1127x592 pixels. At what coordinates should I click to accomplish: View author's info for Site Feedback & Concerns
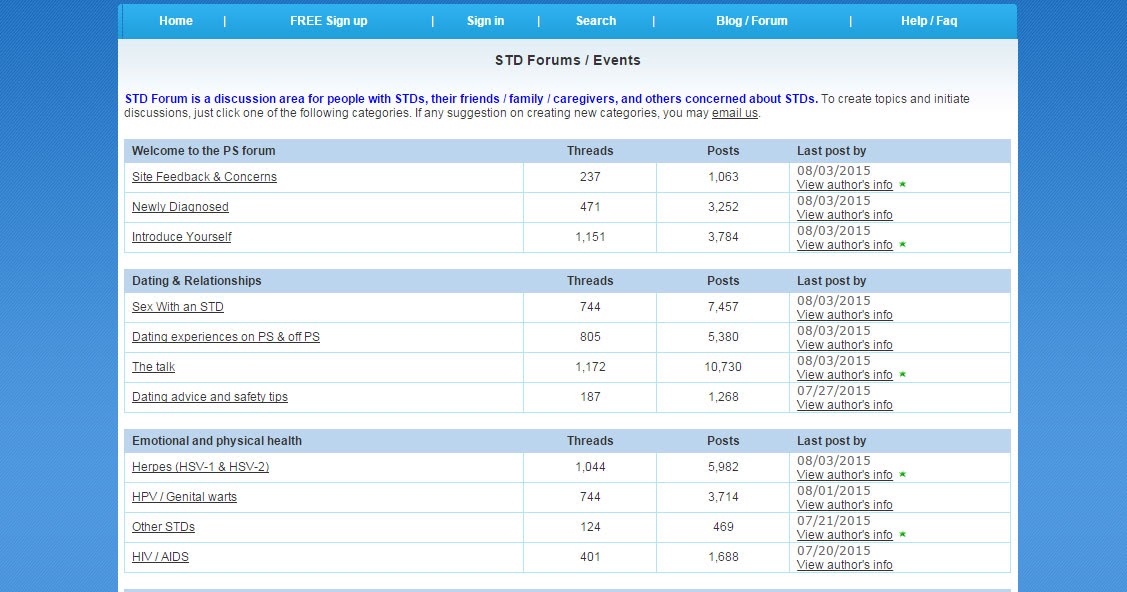(x=845, y=185)
